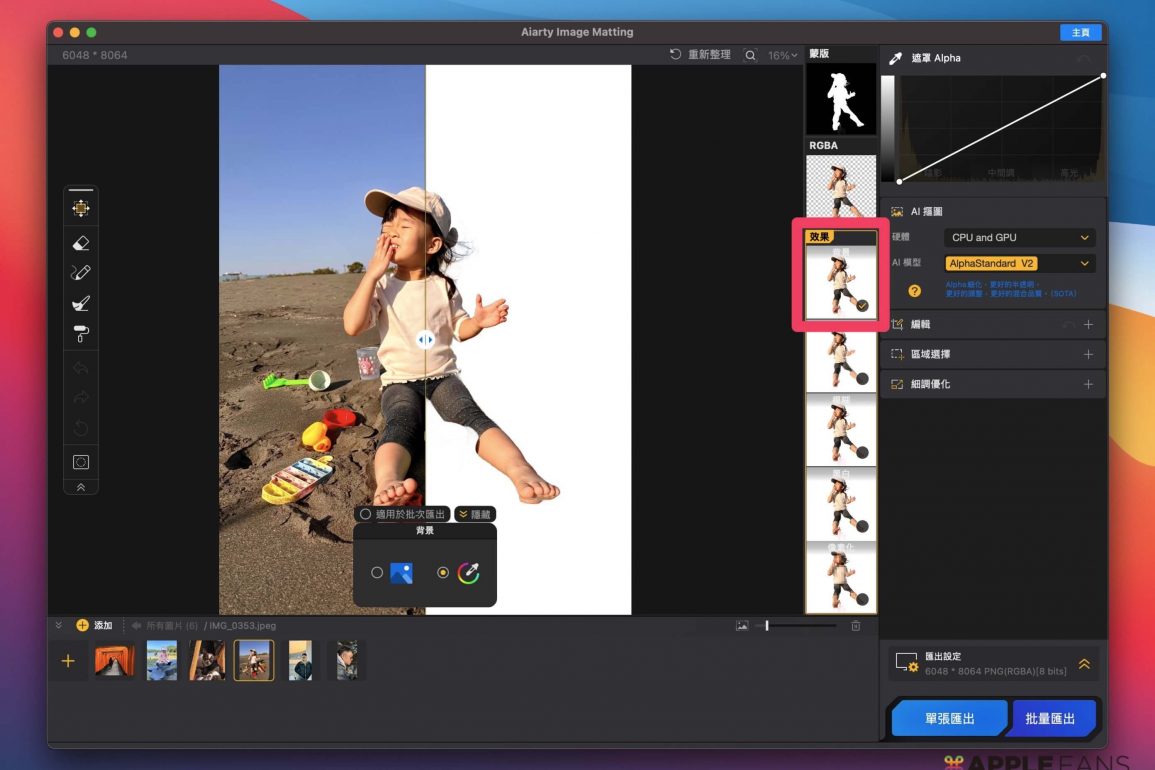Select the 蒙版 mask preview thumbnail
The image size is (1155, 770).
840,100
